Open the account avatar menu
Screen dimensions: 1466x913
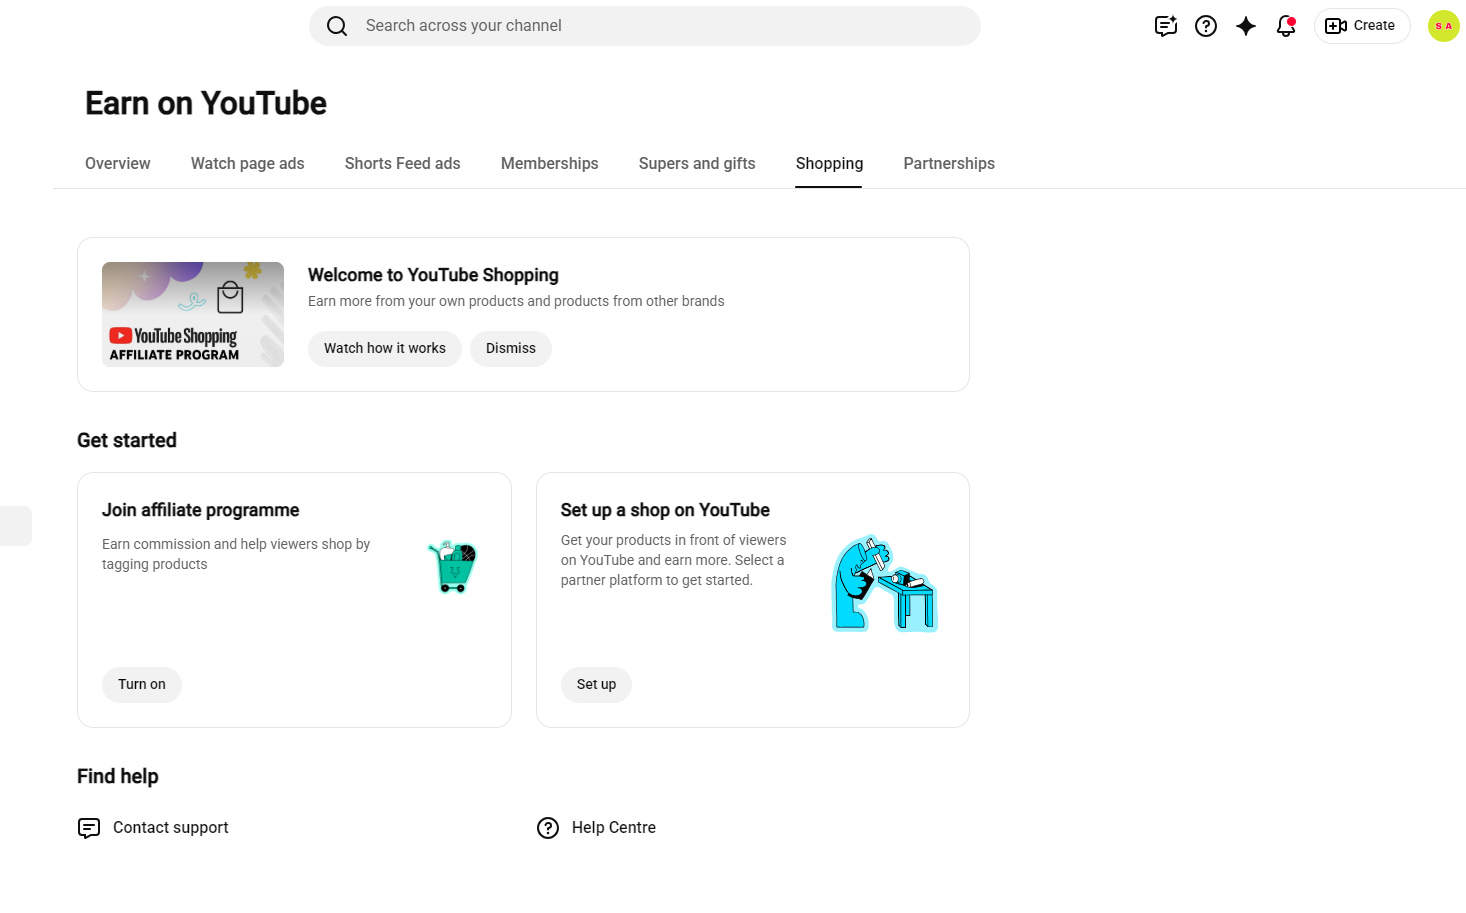pos(1444,26)
